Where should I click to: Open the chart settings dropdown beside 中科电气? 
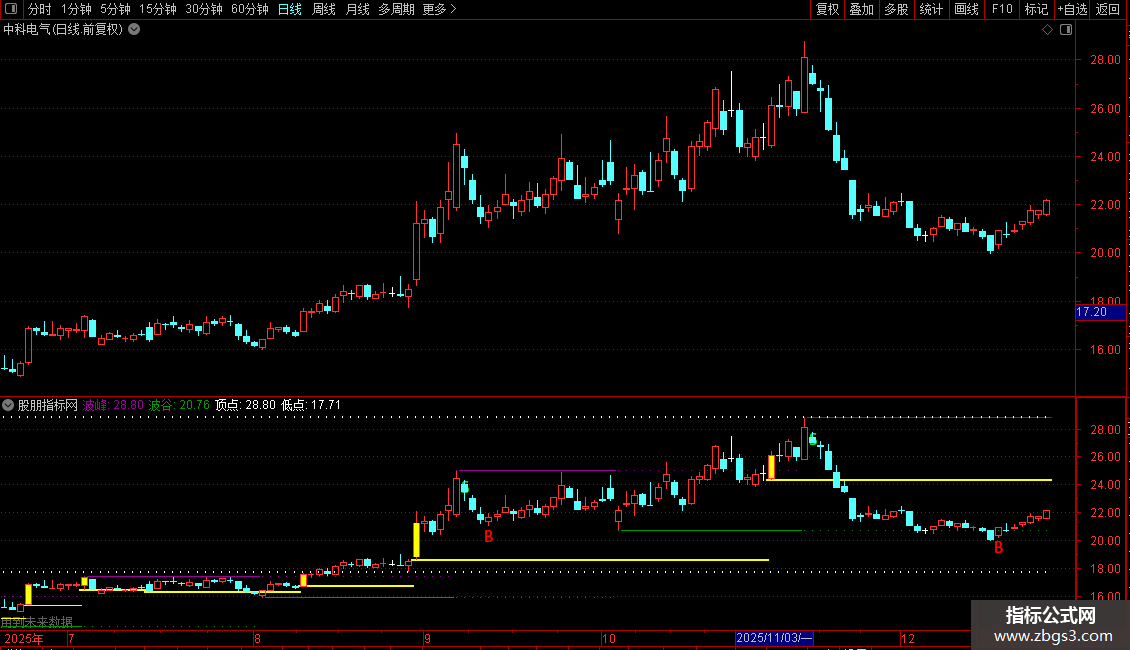tap(134, 30)
